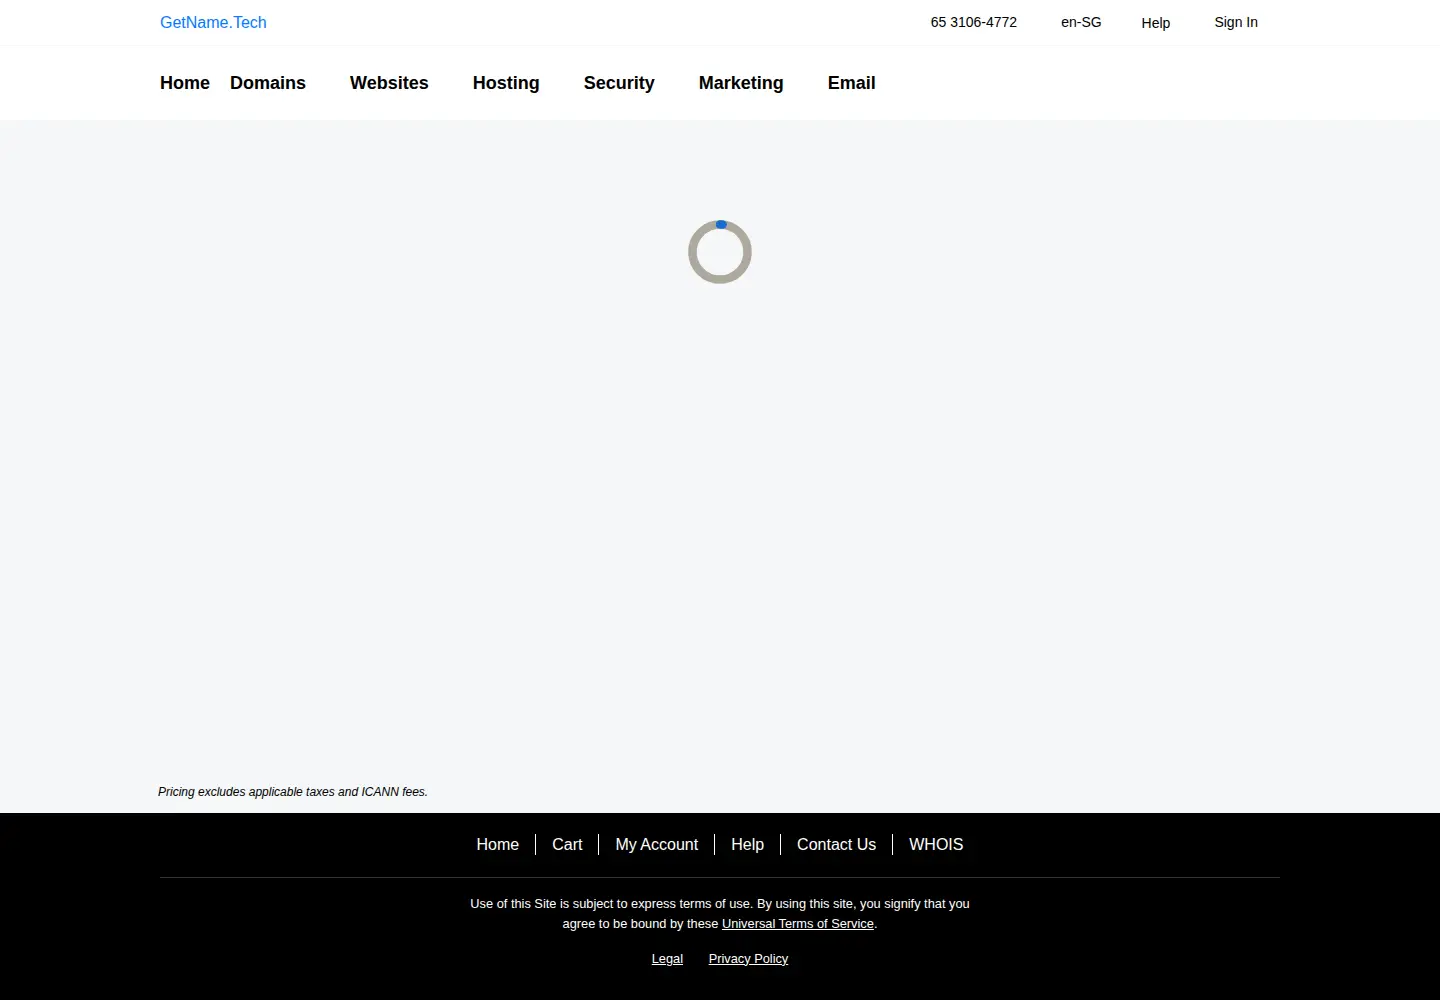Open the footer Home link

tap(497, 845)
